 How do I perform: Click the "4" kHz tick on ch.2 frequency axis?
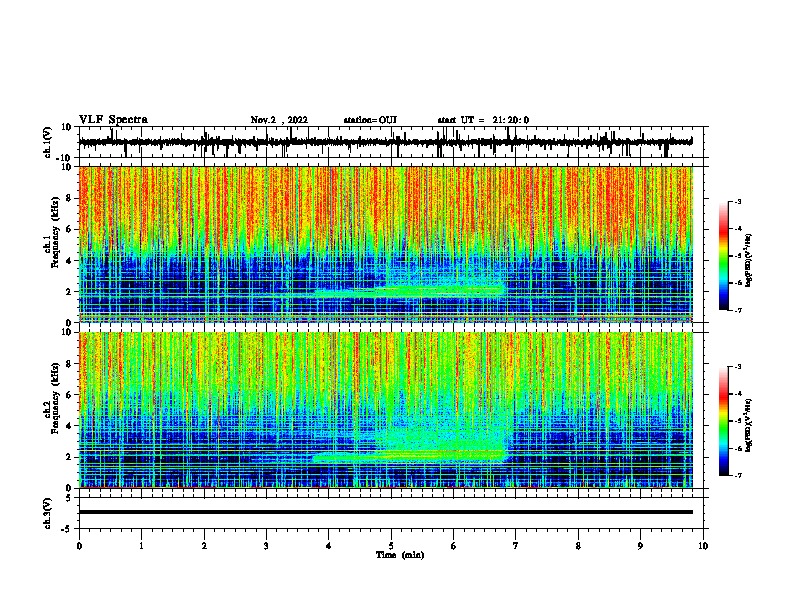coord(69,426)
